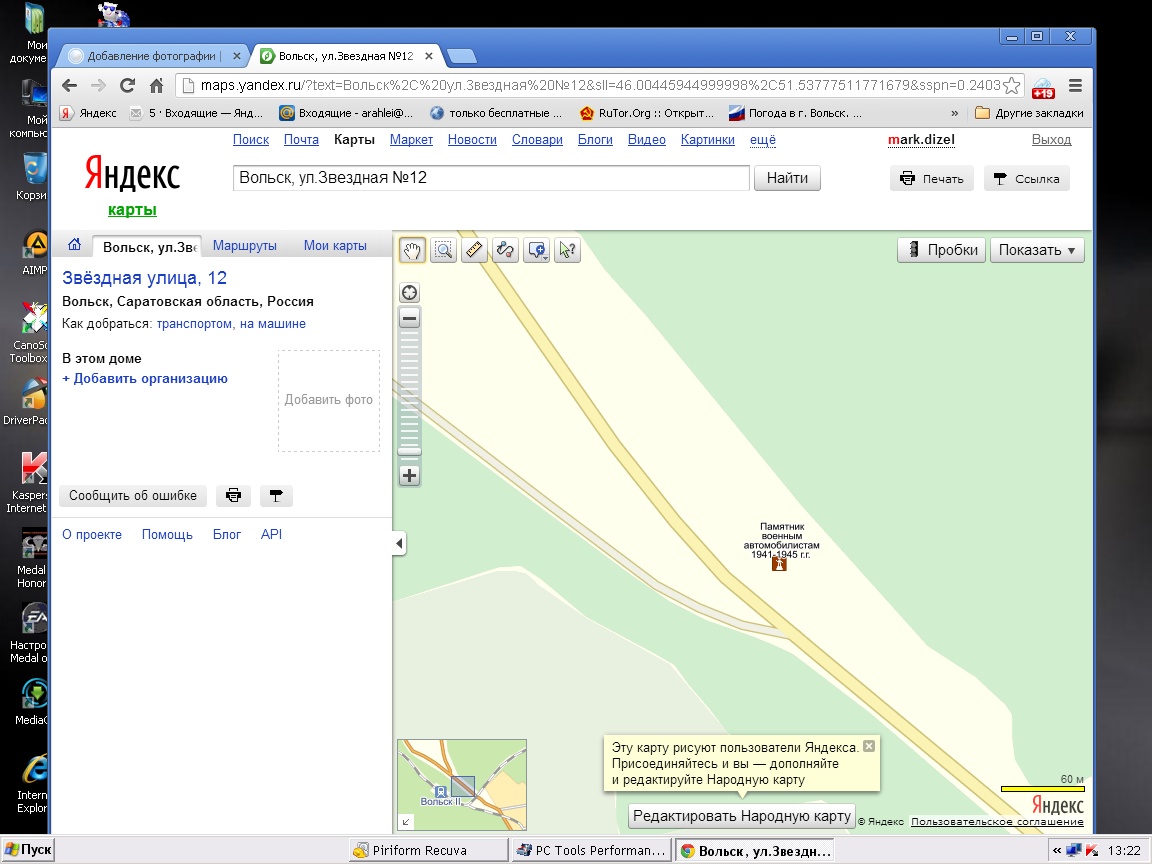1152x864 pixels.
Task: Get directions by транспортом link
Action: point(196,324)
